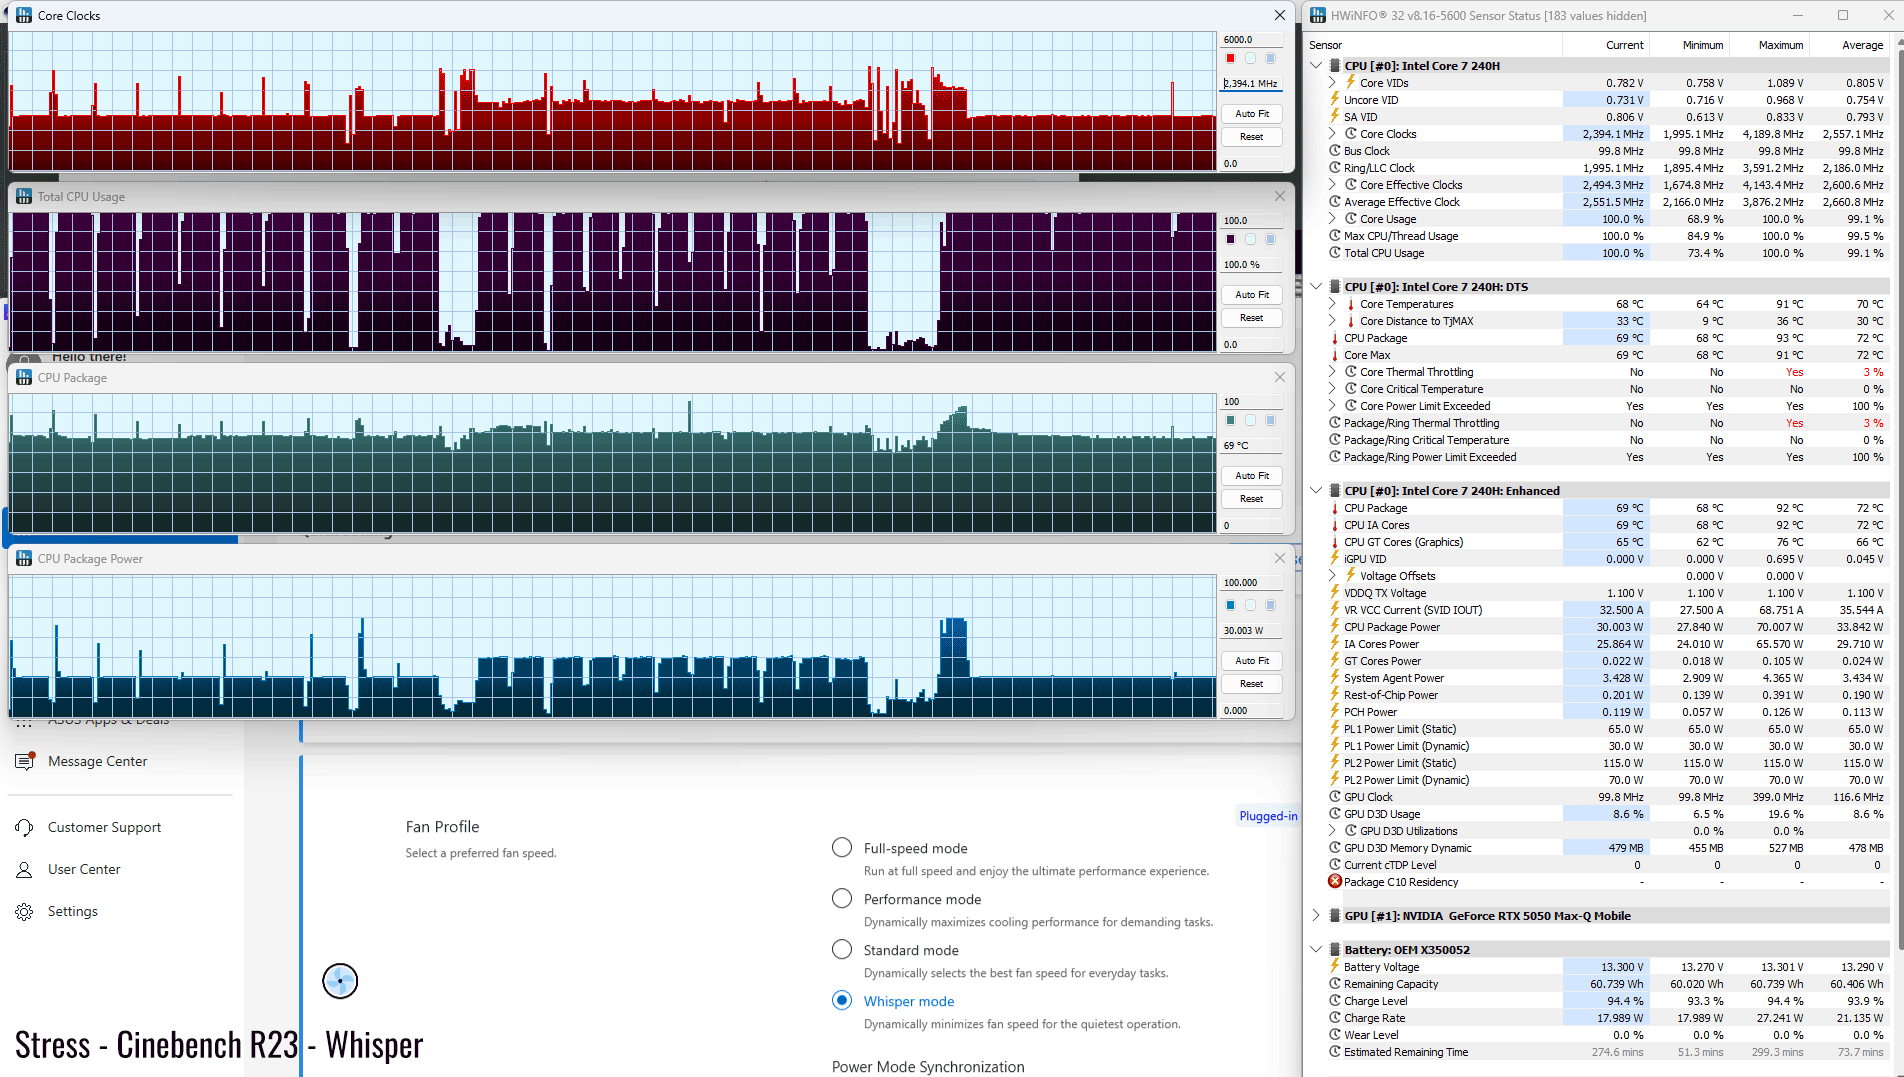The width and height of the screenshot is (1904, 1077).
Task: Expand Core Temperatures row
Action: 1332,304
